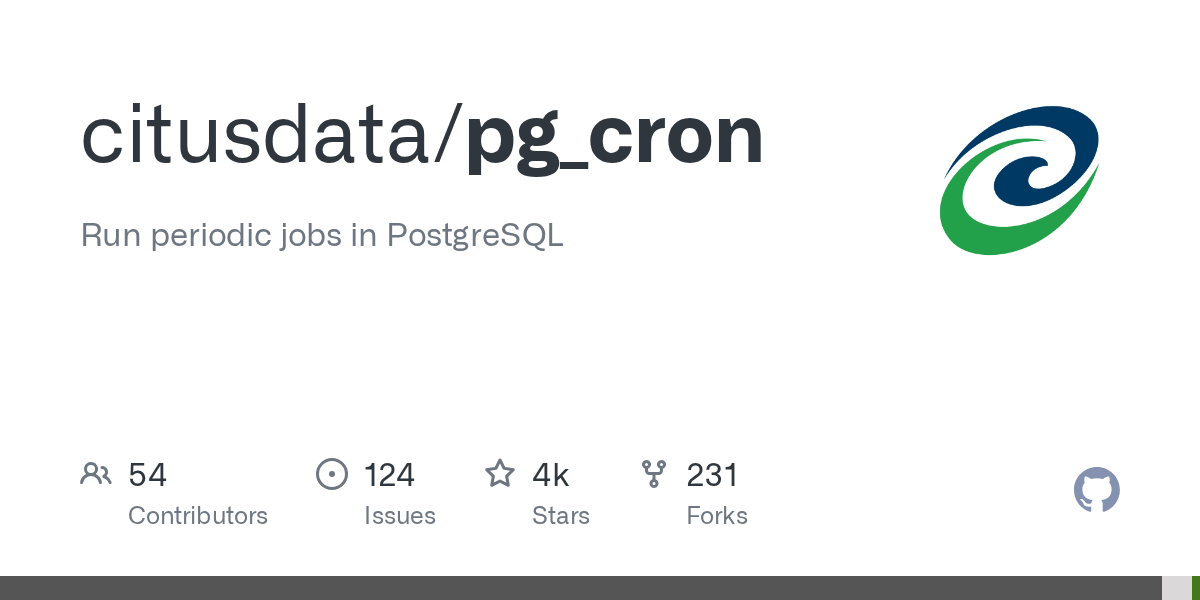Image resolution: width=1200 pixels, height=600 pixels.
Task: Click the Stars label
Action: [561, 516]
